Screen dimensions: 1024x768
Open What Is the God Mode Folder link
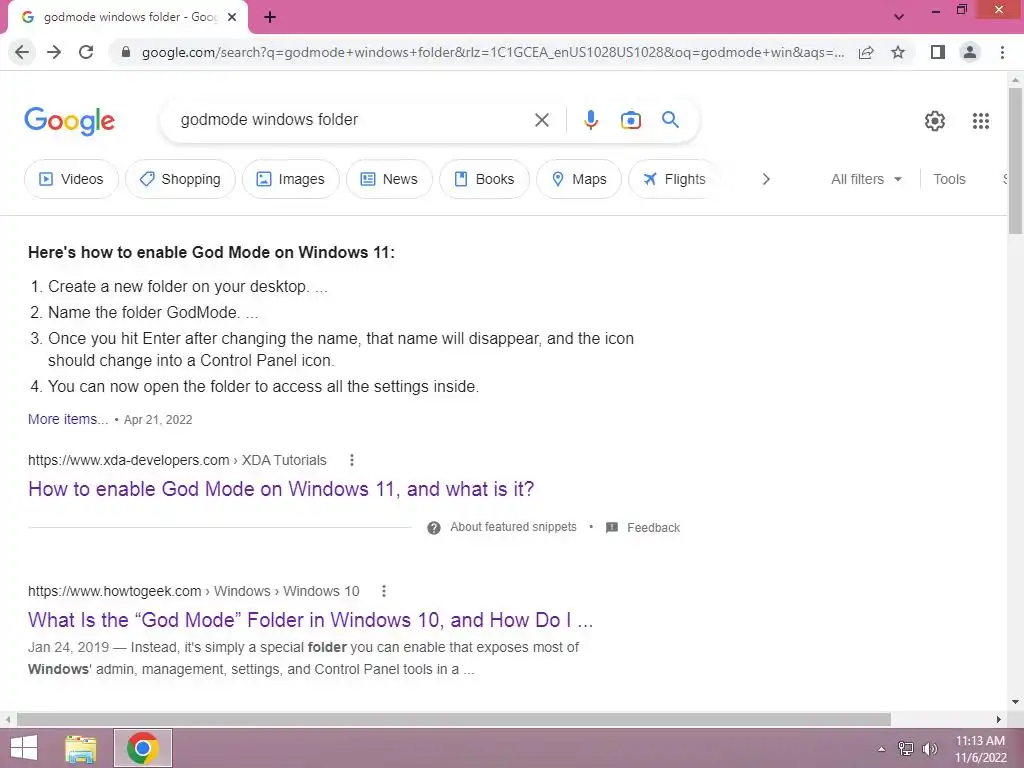(x=310, y=620)
